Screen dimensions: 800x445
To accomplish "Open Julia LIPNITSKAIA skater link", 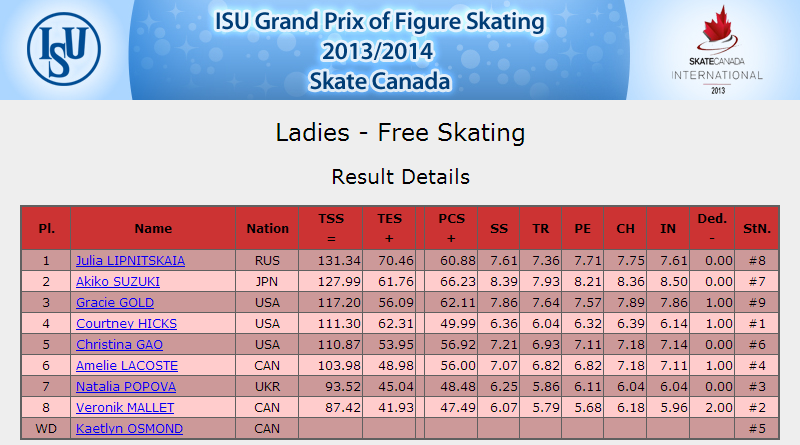I will coord(131,261).
